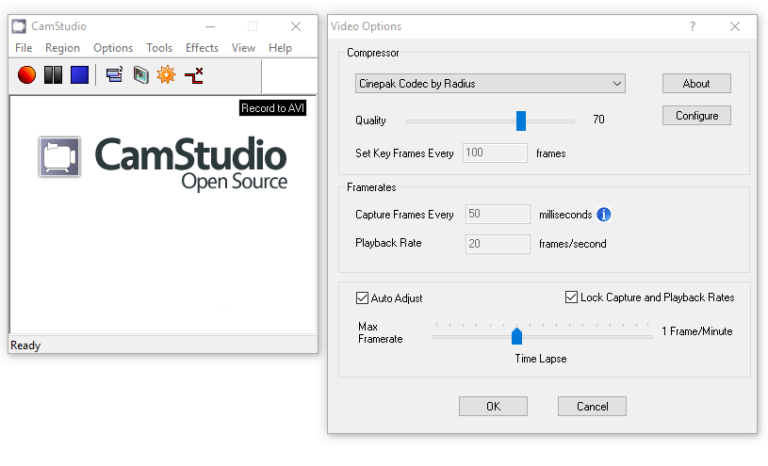
Task: Disable Lock Capture and Playback Rates
Action: tap(571, 298)
